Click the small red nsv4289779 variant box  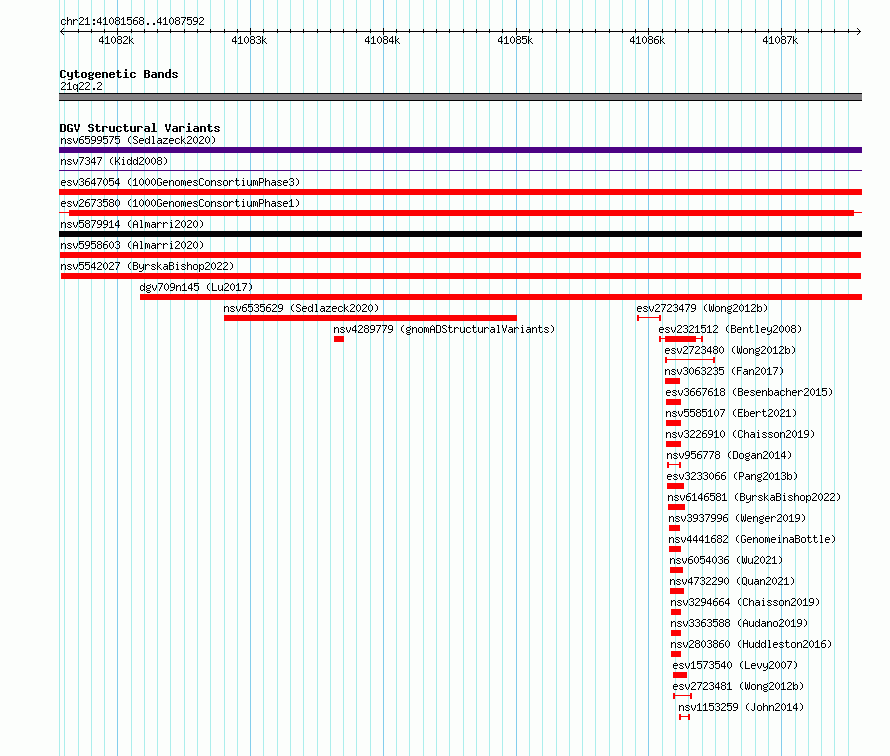339,339
